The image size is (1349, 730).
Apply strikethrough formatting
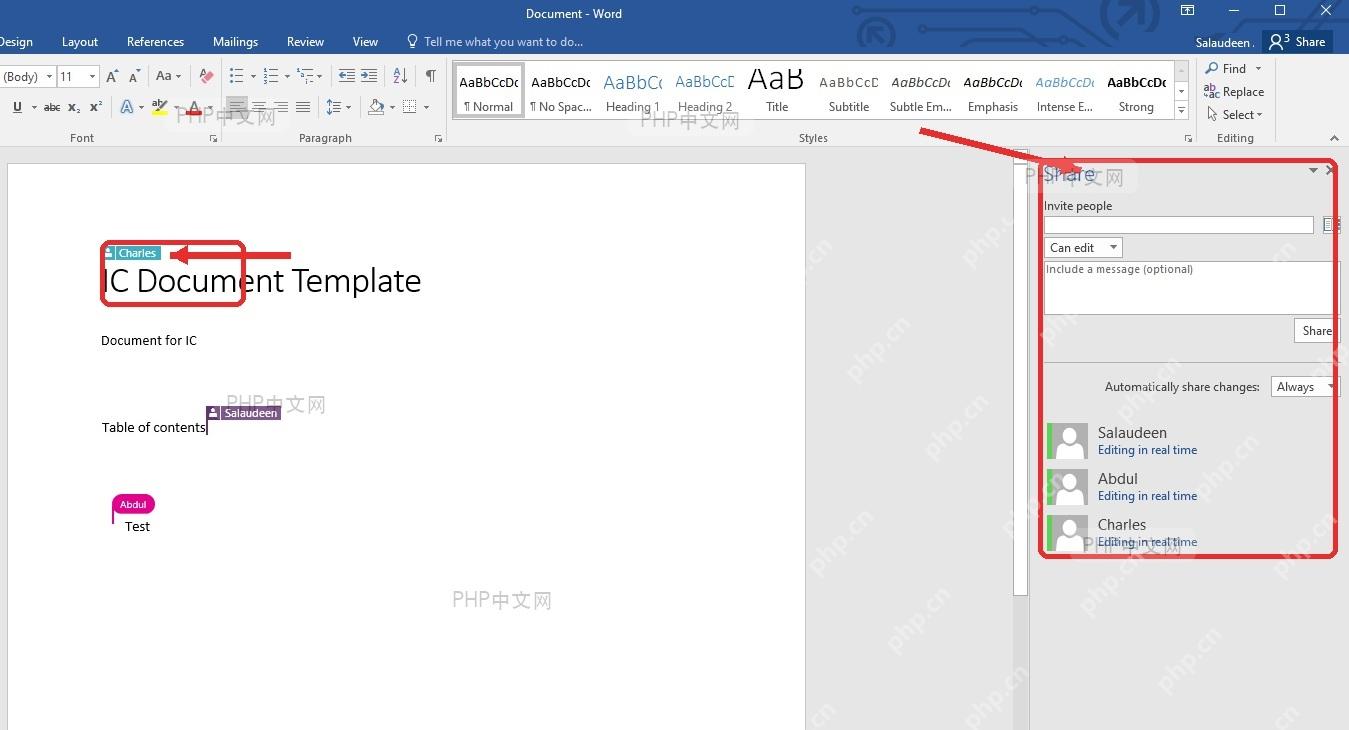[52, 107]
